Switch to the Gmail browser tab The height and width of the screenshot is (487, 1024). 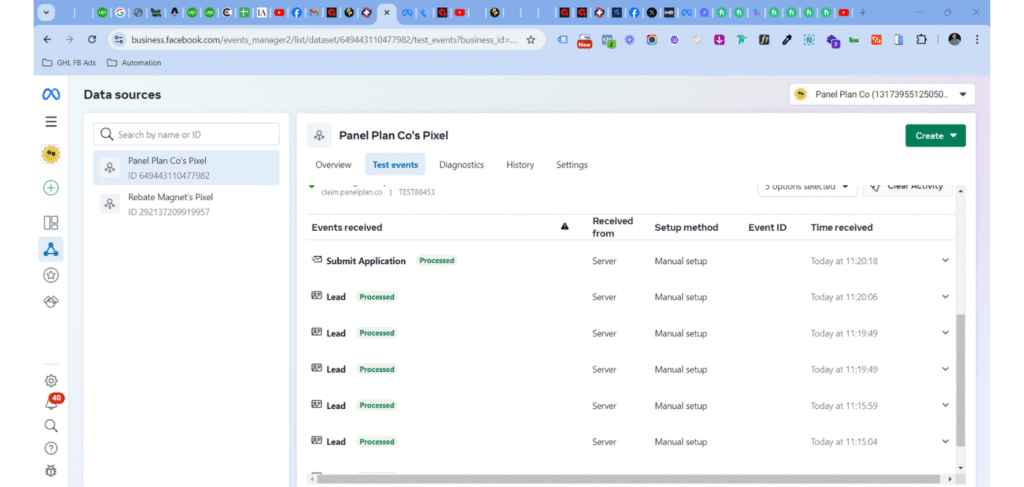point(314,12)
